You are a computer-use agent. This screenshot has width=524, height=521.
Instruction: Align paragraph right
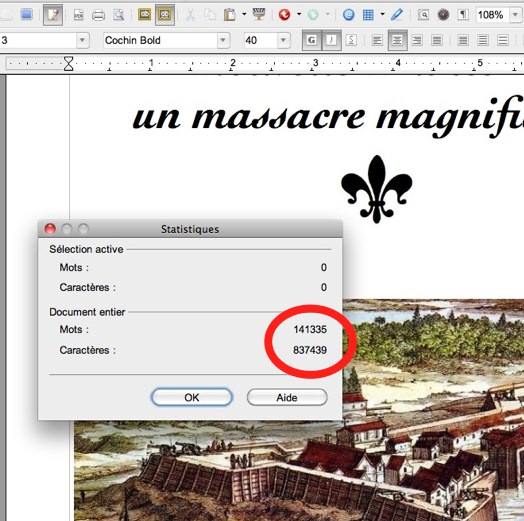click(417, 40)
